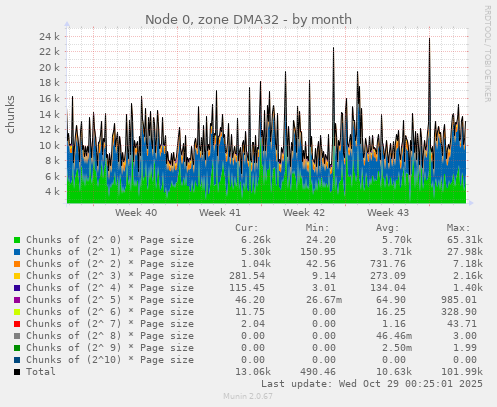Click the 'Max:' column header
Screen dimensions: 497x407
(458, 228)
